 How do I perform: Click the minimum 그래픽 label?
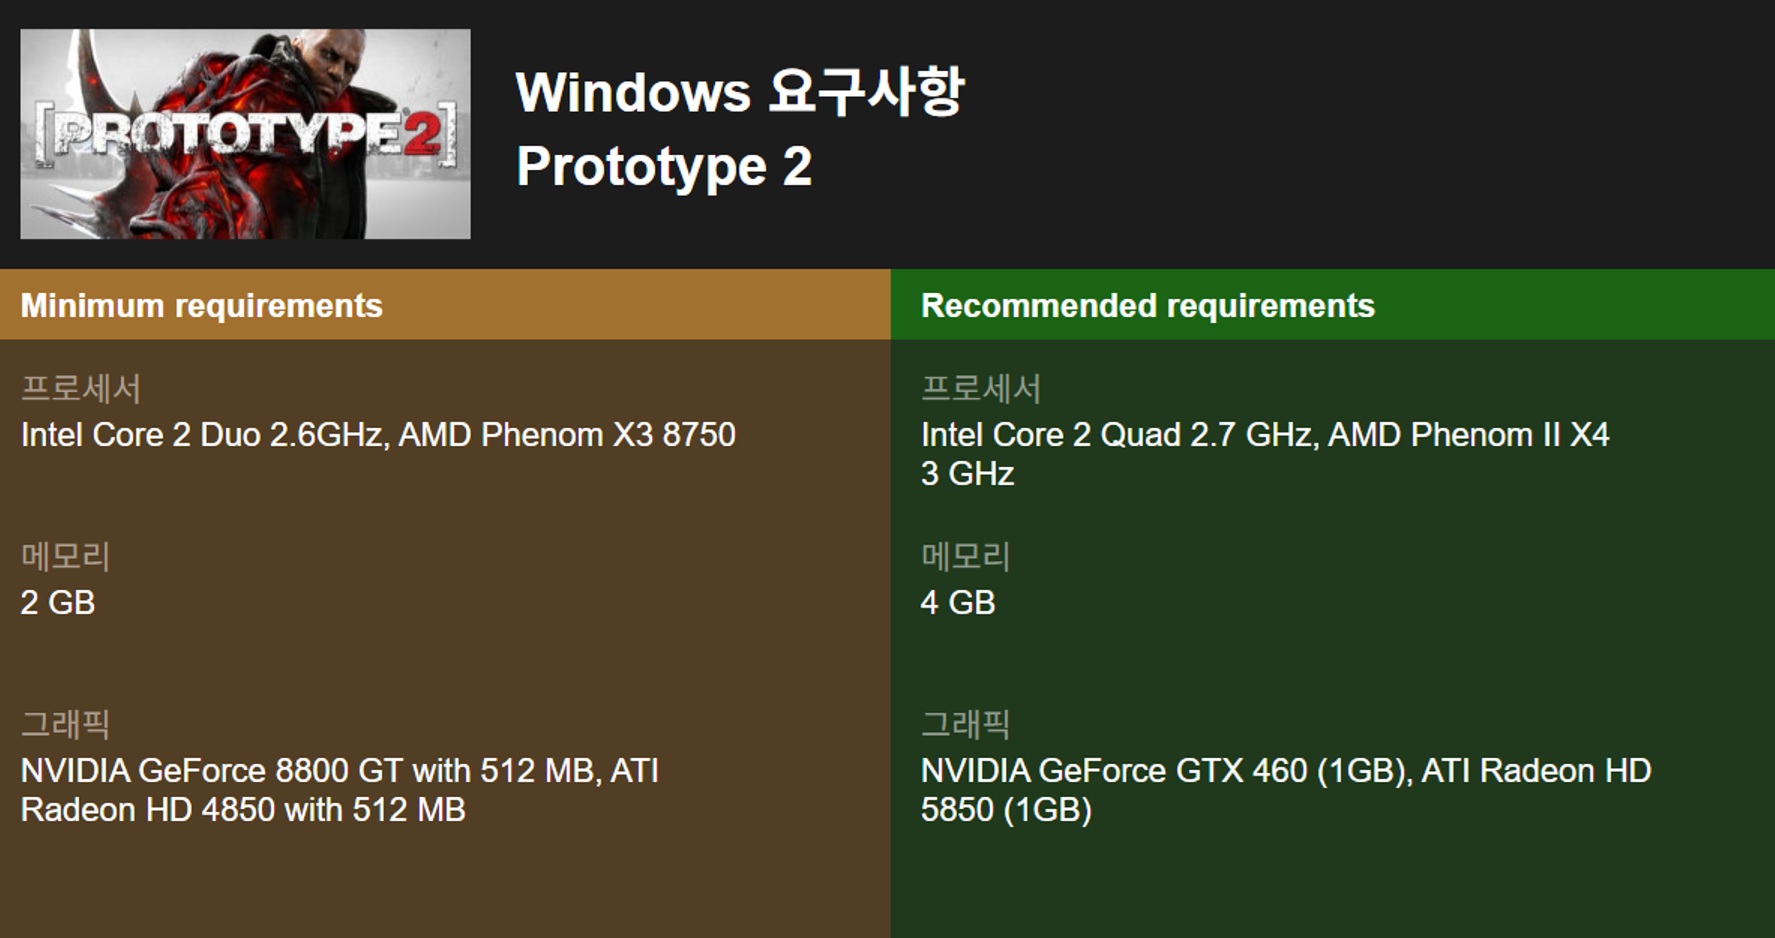pos(66,724)
